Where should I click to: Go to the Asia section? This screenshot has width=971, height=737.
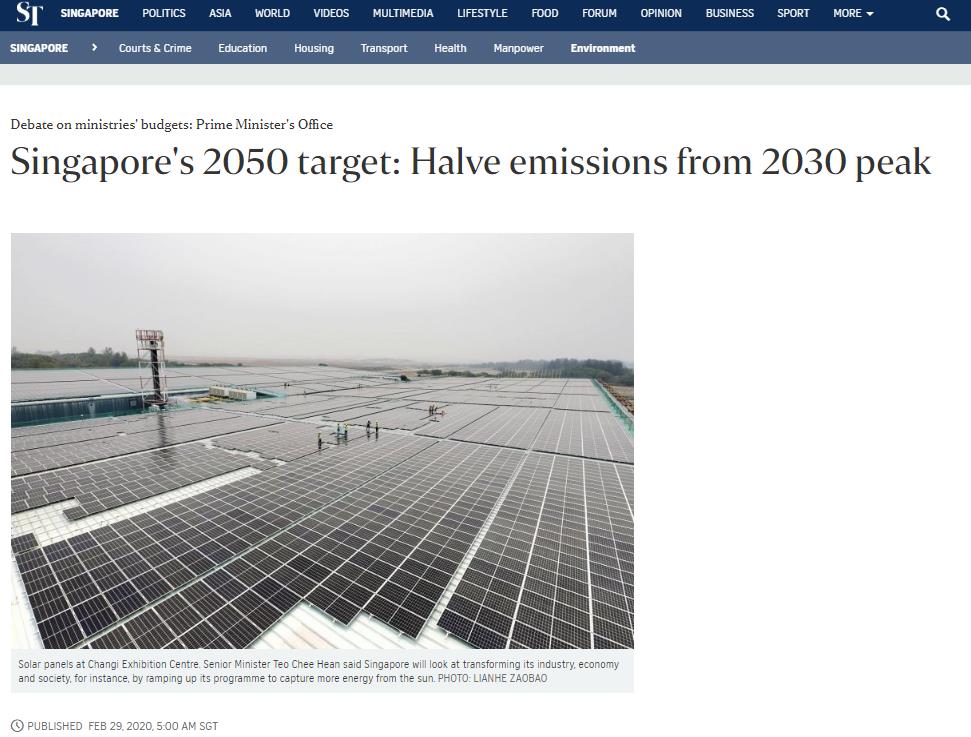tap(220, 14)
